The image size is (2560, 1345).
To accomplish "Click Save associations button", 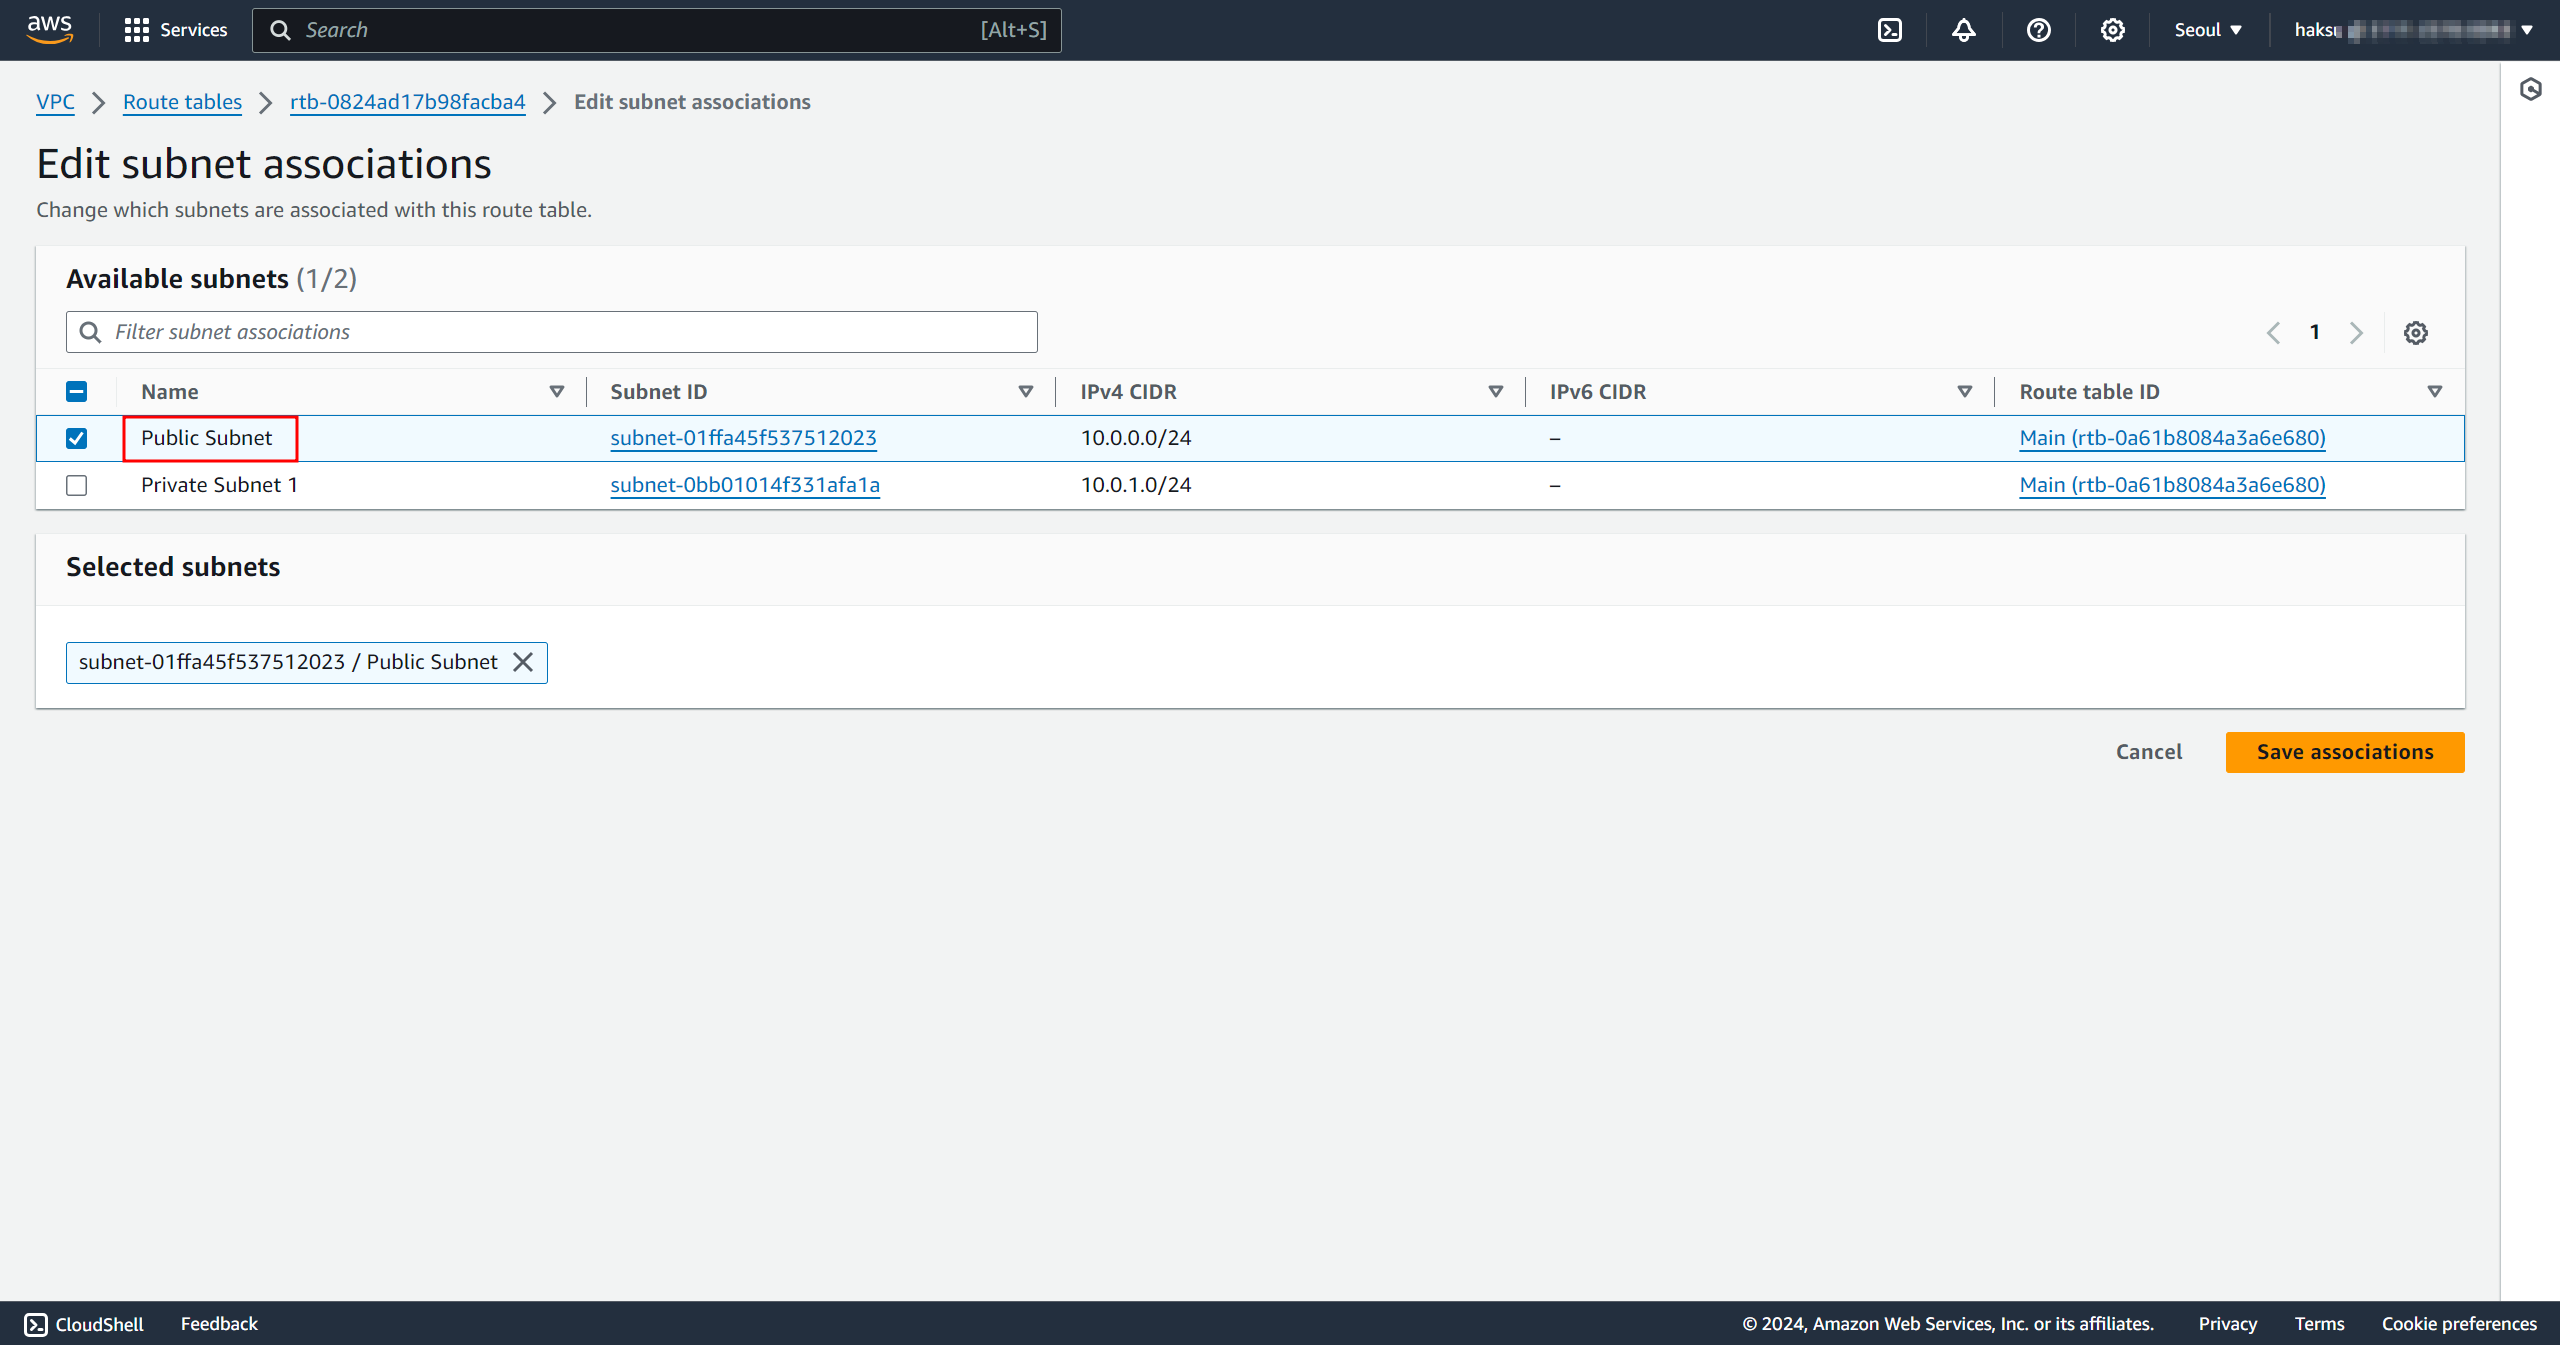I will click(x=2344, y=752).
